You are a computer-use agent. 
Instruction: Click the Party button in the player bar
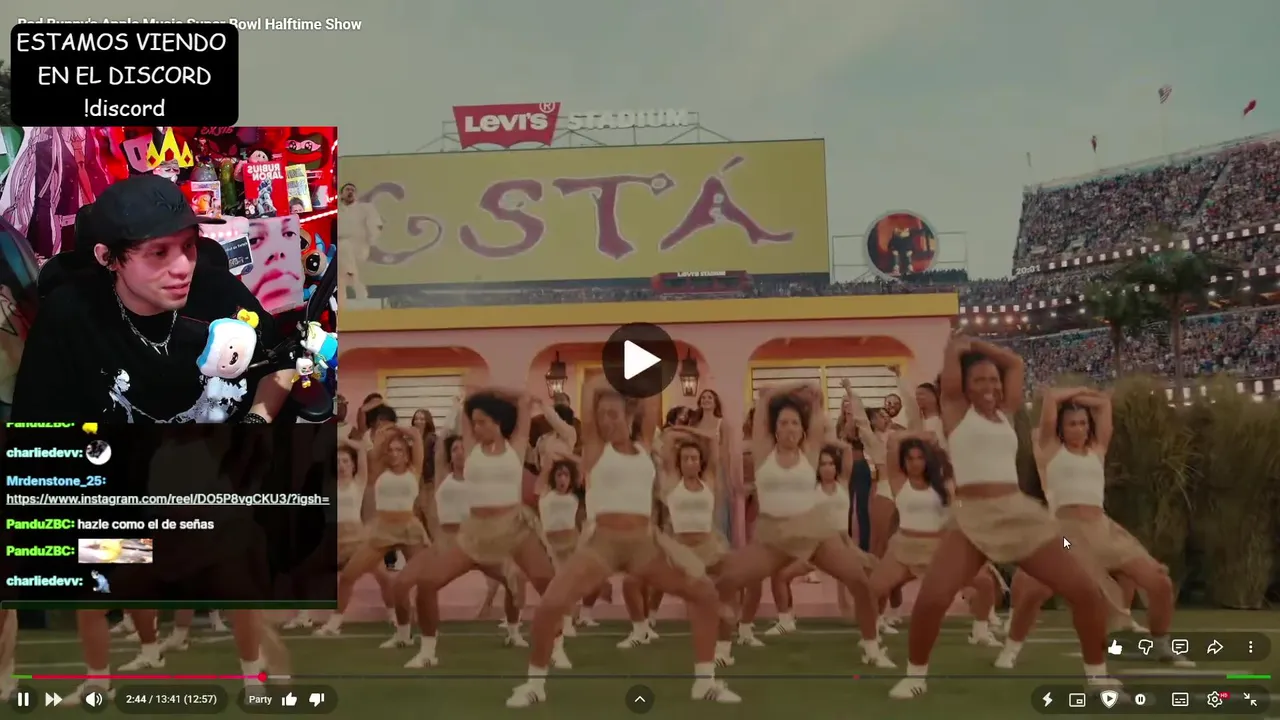pos(260,699)
